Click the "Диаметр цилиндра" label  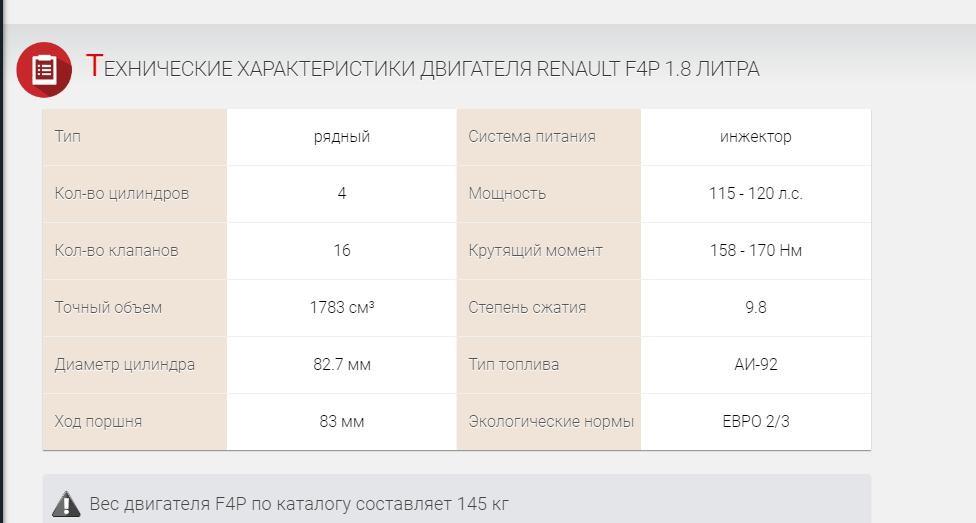(x=125, y=365)
